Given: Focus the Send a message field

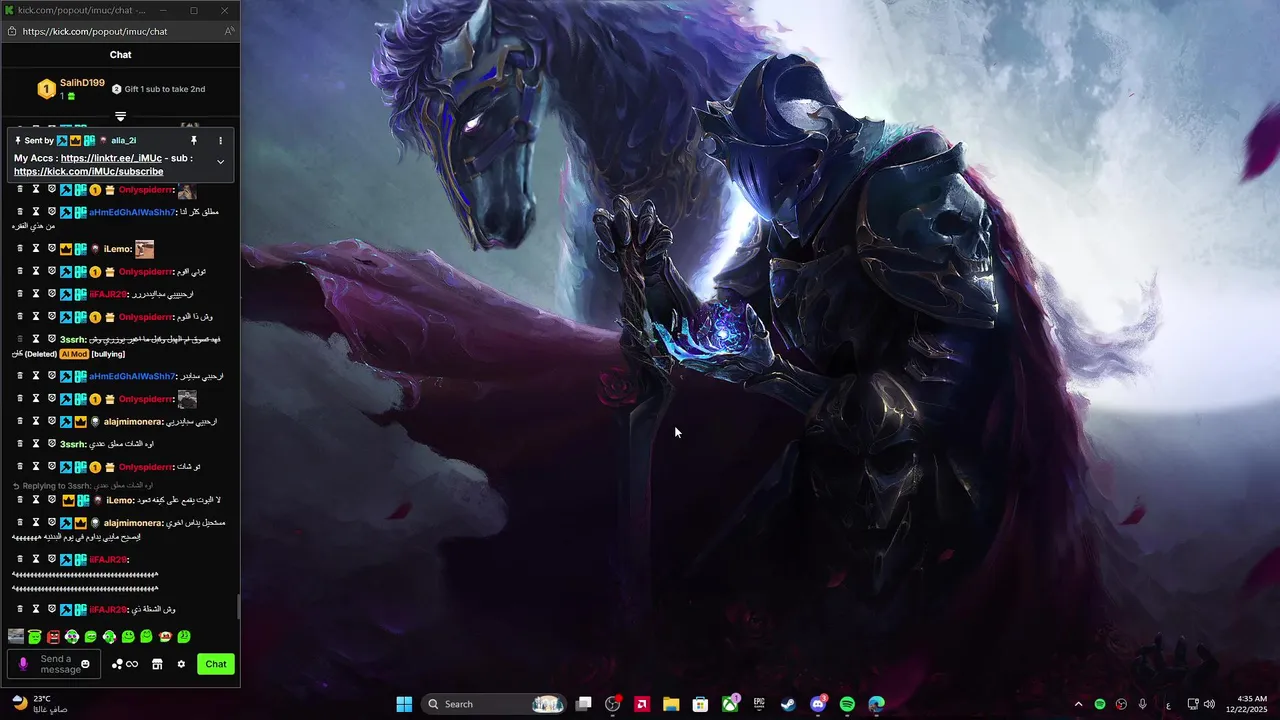Looking at the screenshot, I should pyautogui.click(x=54, y=664).
